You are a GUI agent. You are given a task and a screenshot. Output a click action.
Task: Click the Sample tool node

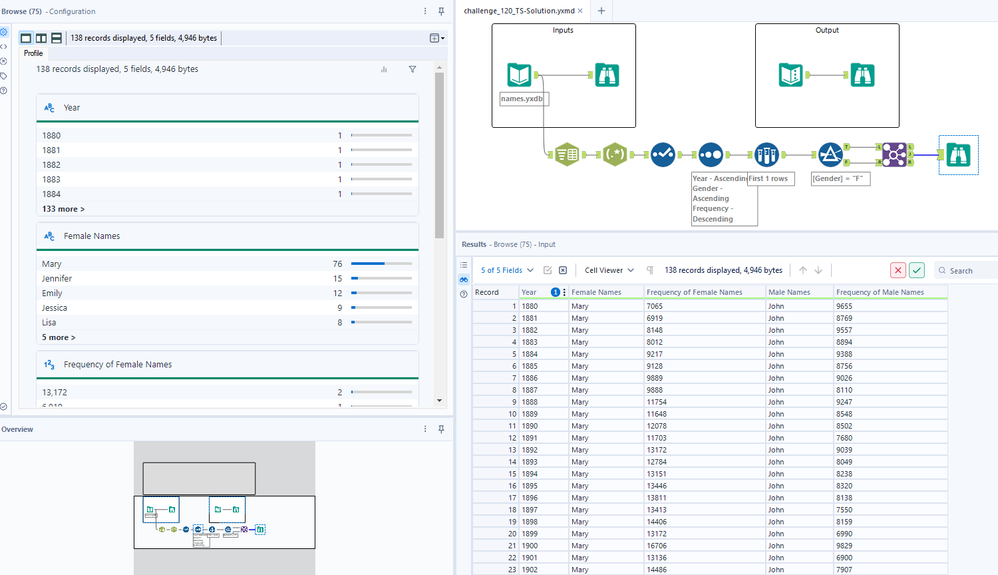click(766, 155)
